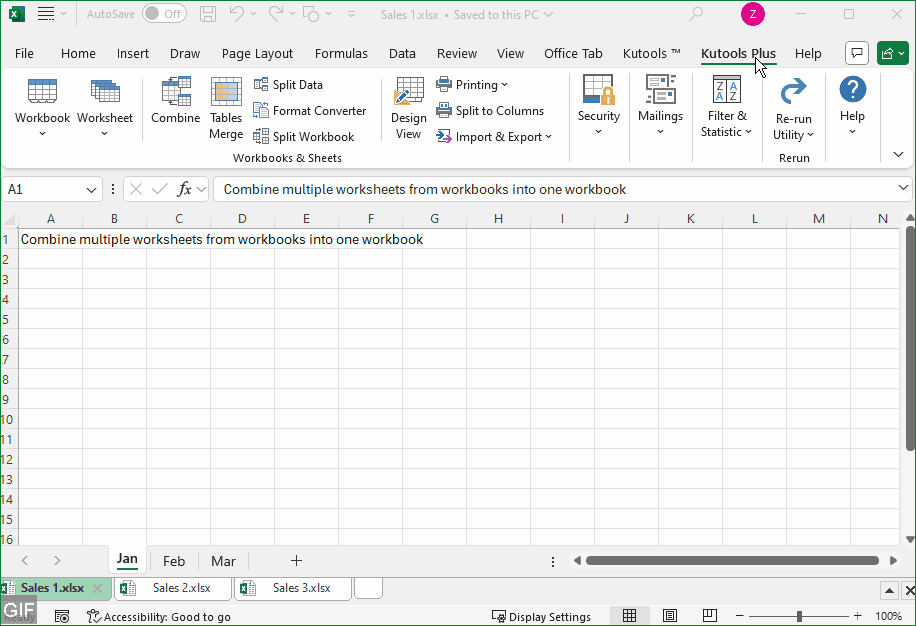This screenshot has height=626, width=916.
Task: Open the File menu
Action: (x=24, y=53)
